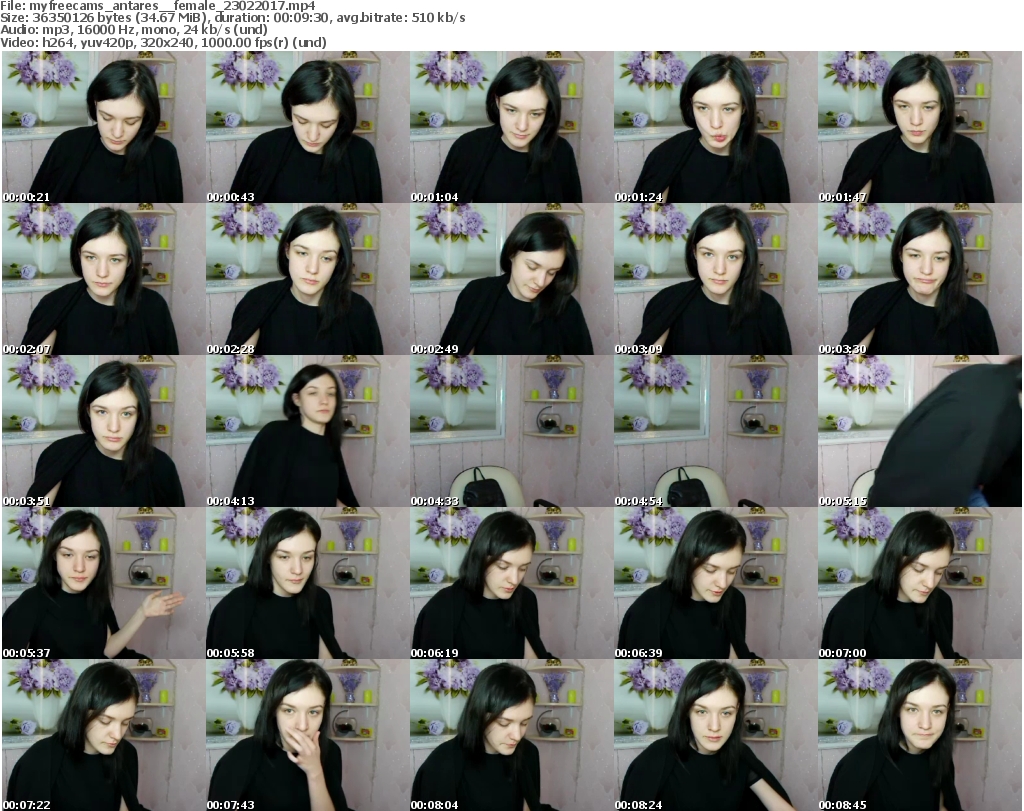Open the thumbnail stamped 00:02:07
This screenshot has height=811, width=1024.
click(103, 279)
